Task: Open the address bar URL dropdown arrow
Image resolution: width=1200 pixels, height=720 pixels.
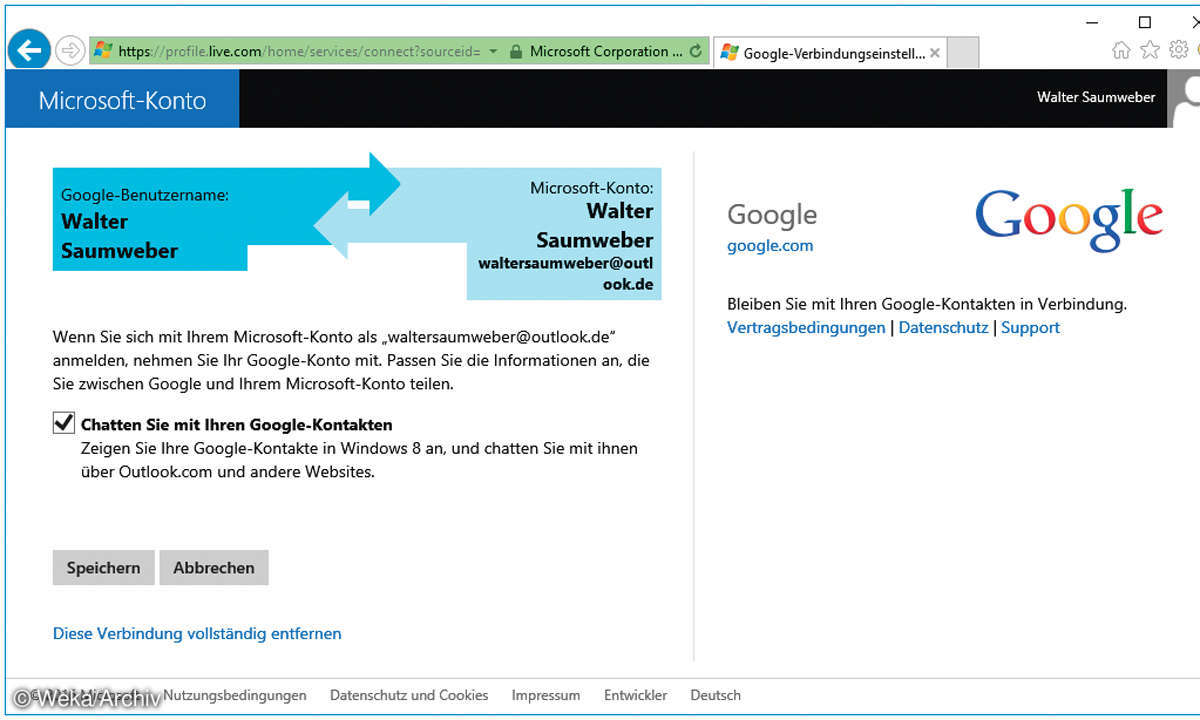Action: pyautogui.click(x=493, y=51)
